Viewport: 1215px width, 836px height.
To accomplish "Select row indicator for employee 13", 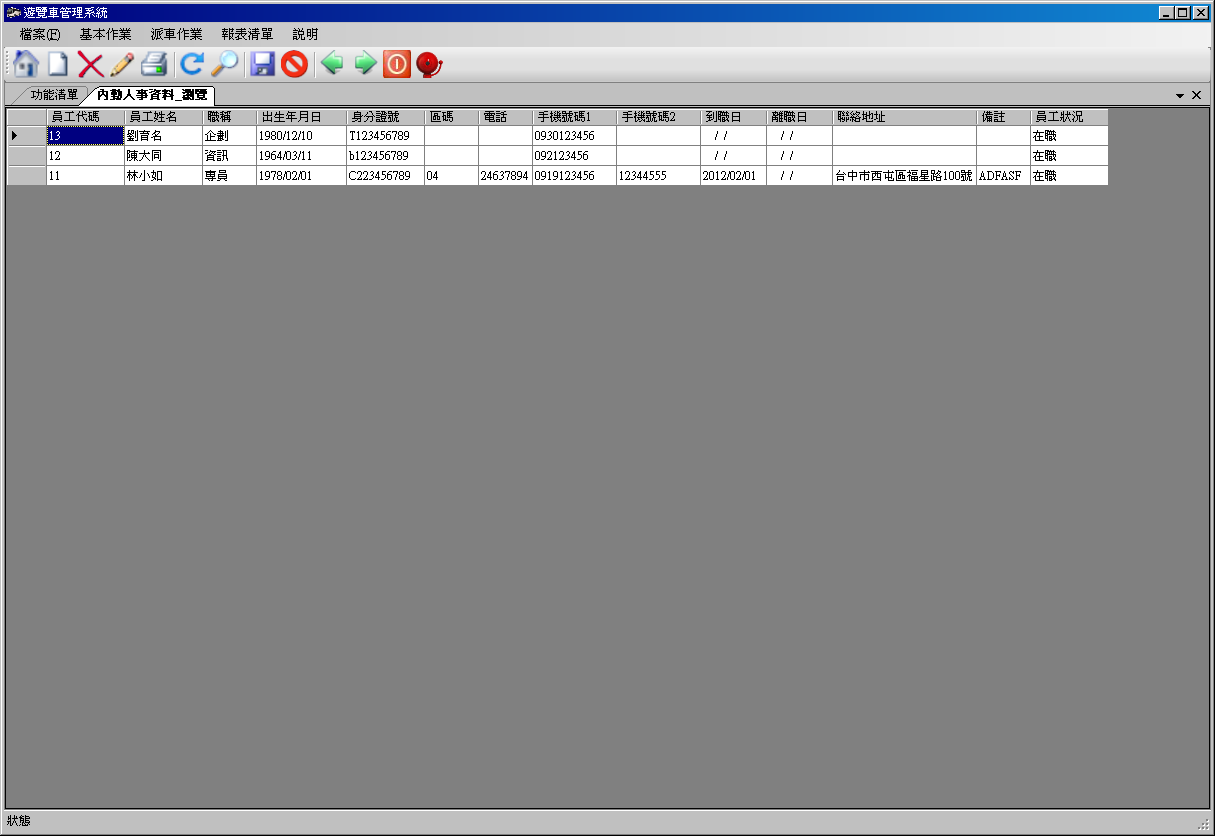I will 27,135.
